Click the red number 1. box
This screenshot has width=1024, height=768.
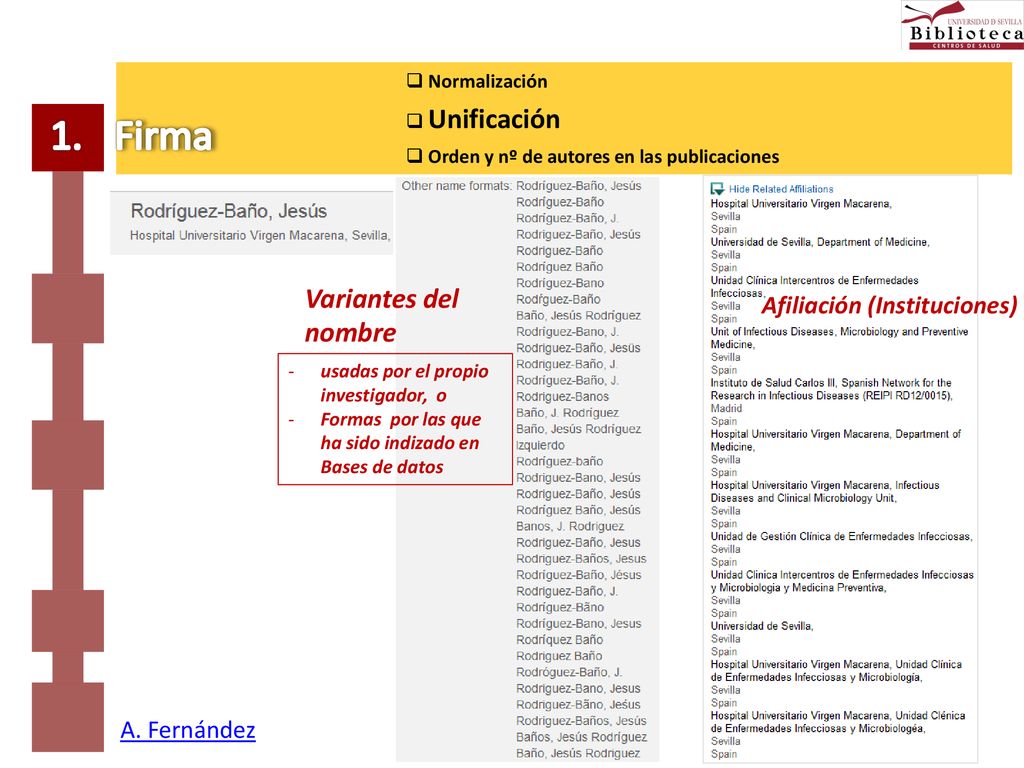coord(68,137)
